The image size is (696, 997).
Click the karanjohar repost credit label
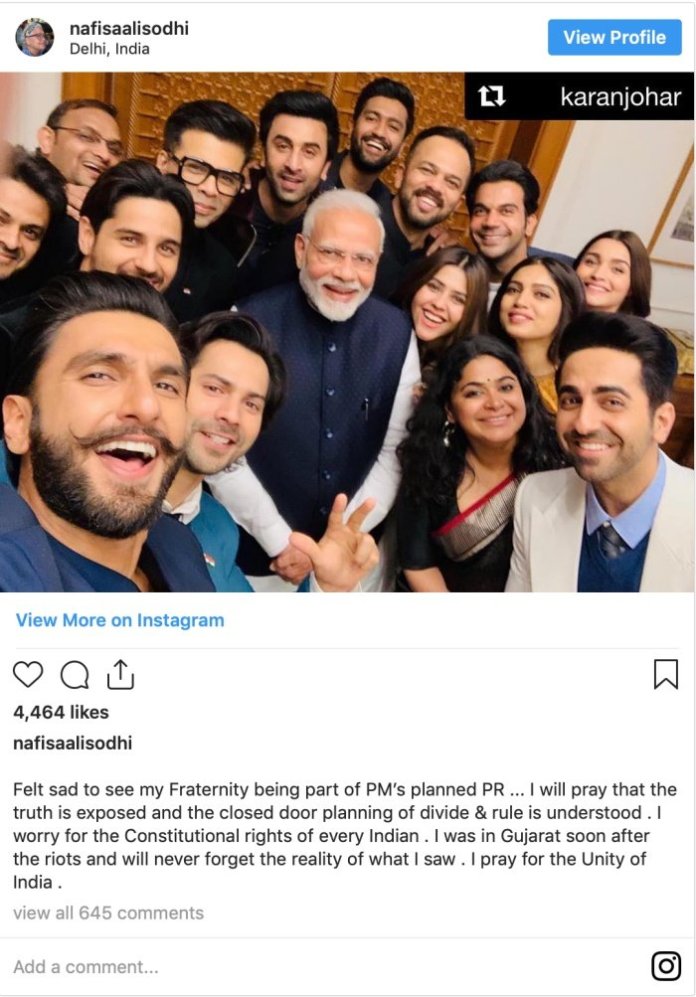click(620, 98)
